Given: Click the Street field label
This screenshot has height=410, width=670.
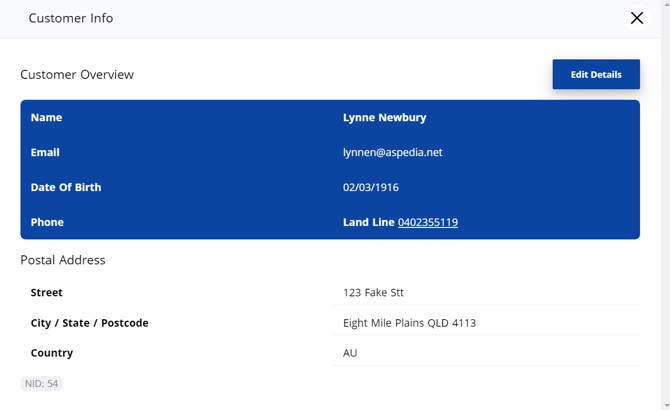Looking at the screenshot, I should [47, 293].
